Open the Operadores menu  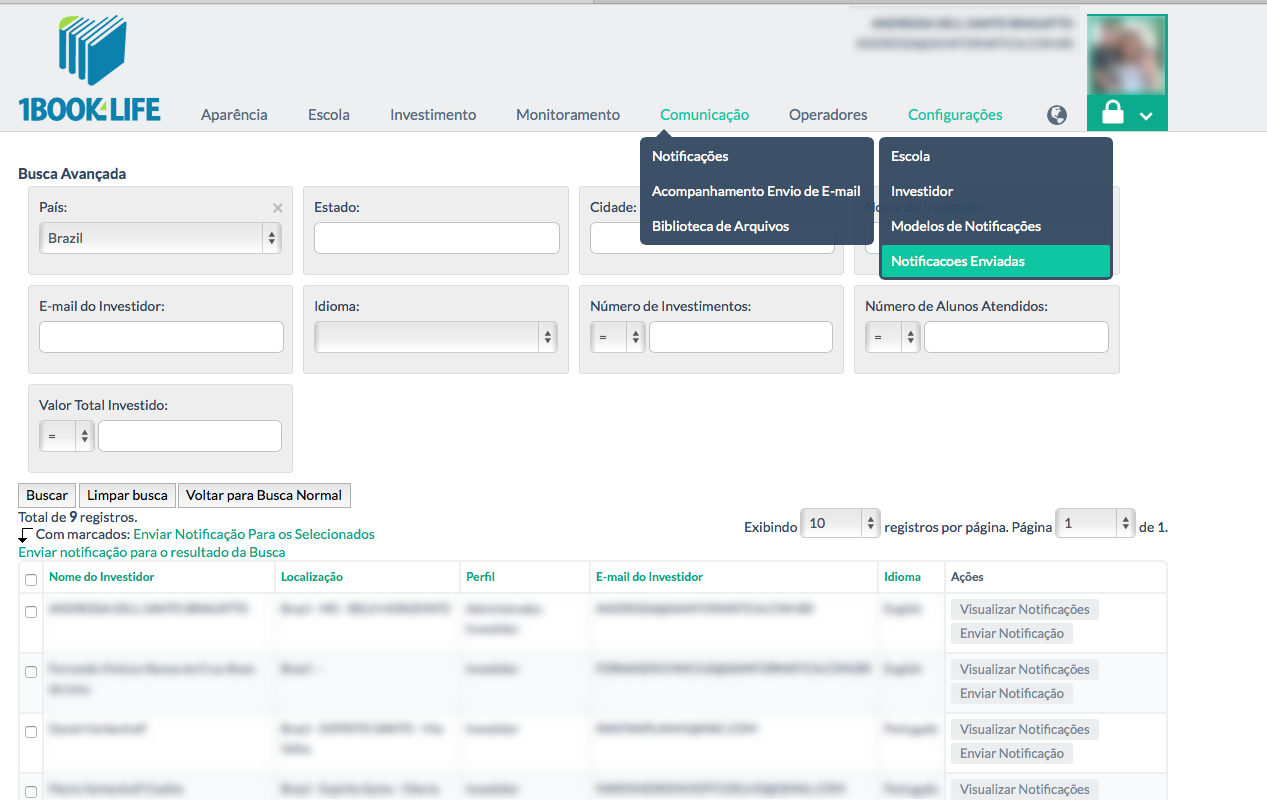828,115
